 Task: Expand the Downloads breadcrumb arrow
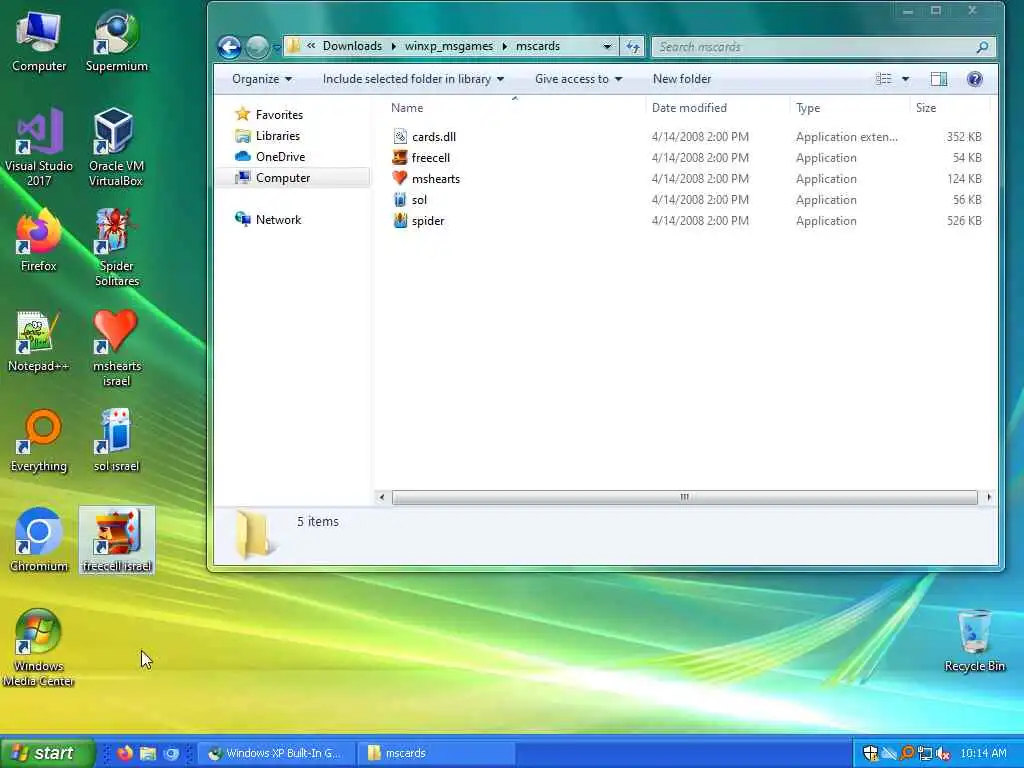click(x=393, y=46)
